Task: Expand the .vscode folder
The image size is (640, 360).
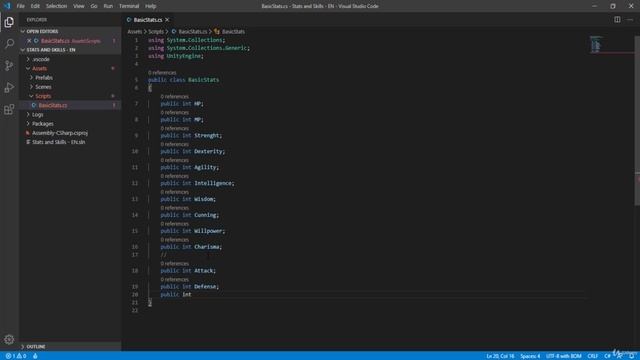Action: pyautogui.click(x=28, y=59)
